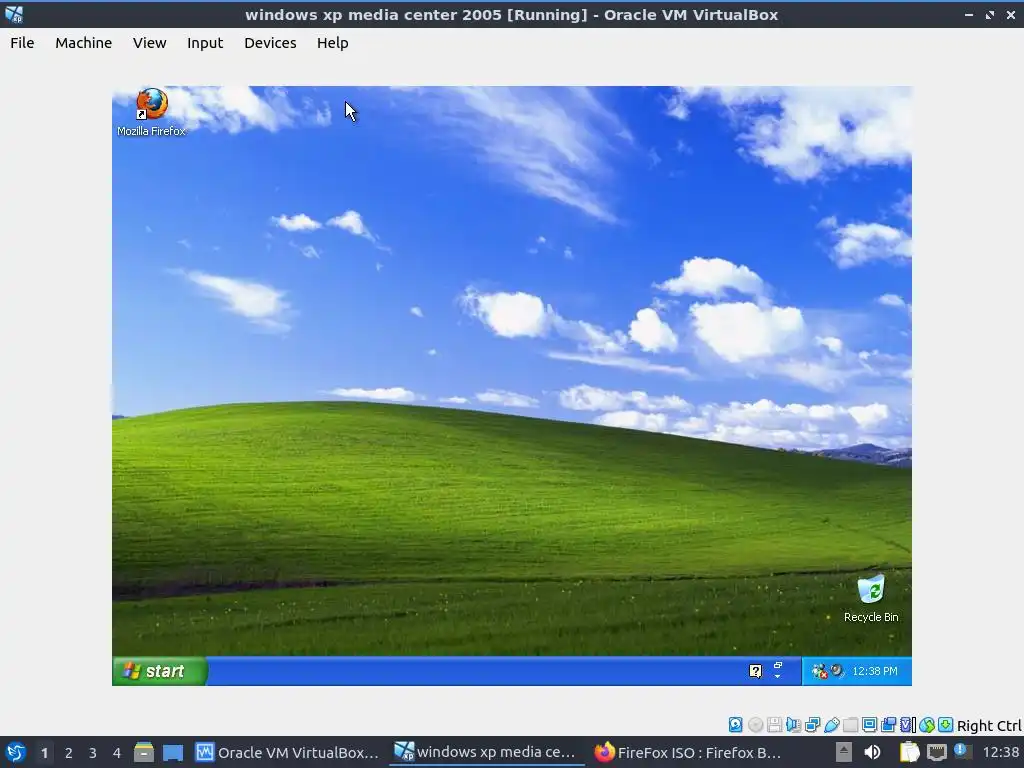Switch to workspace 3
1024x768 pixels.
(x=93, y=753)
